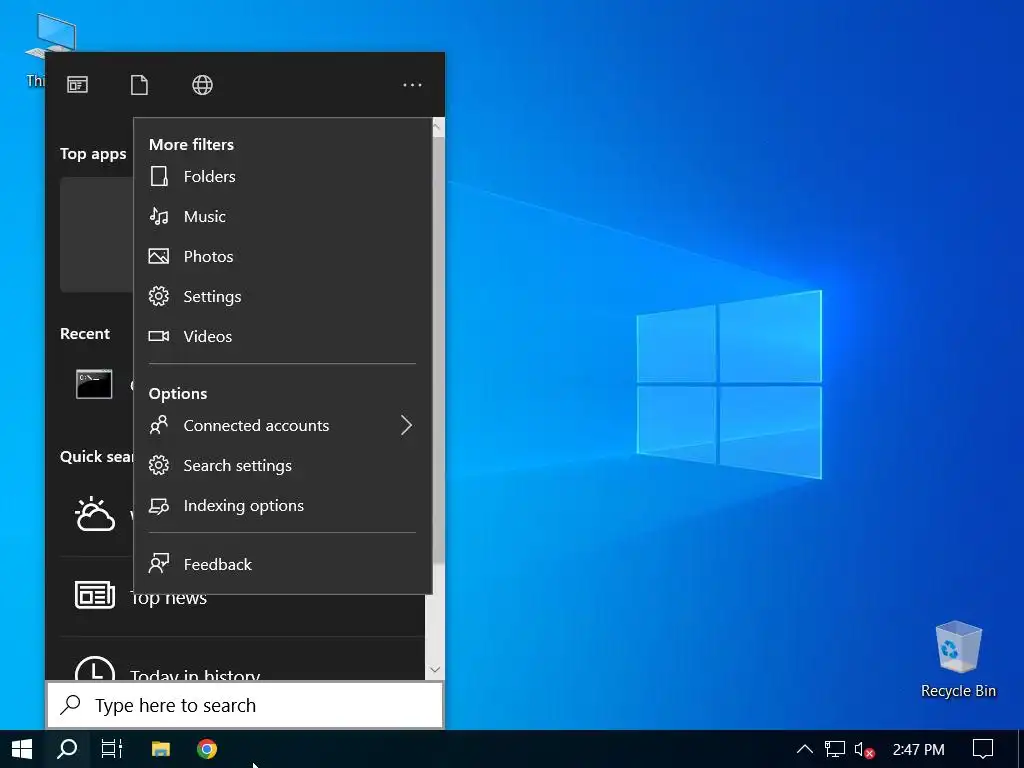Click the network status tray icon
The height and width of the screenshot is (768, 1024).
(x=835, y=749)
